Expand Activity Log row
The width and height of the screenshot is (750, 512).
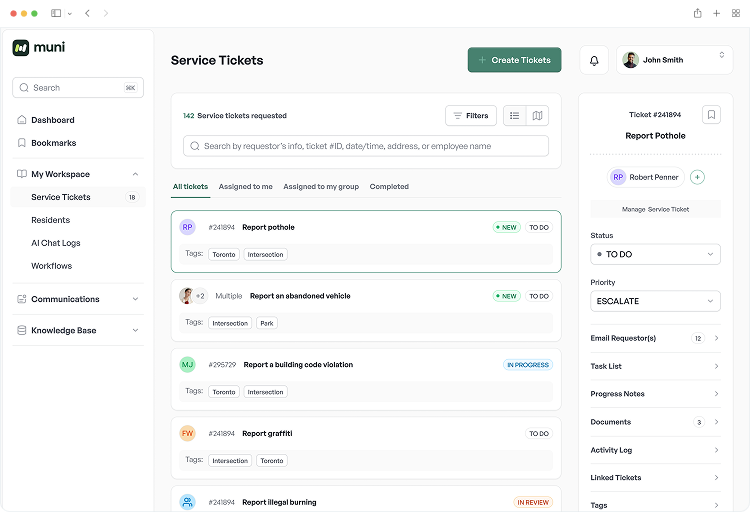tap(655, 450)
